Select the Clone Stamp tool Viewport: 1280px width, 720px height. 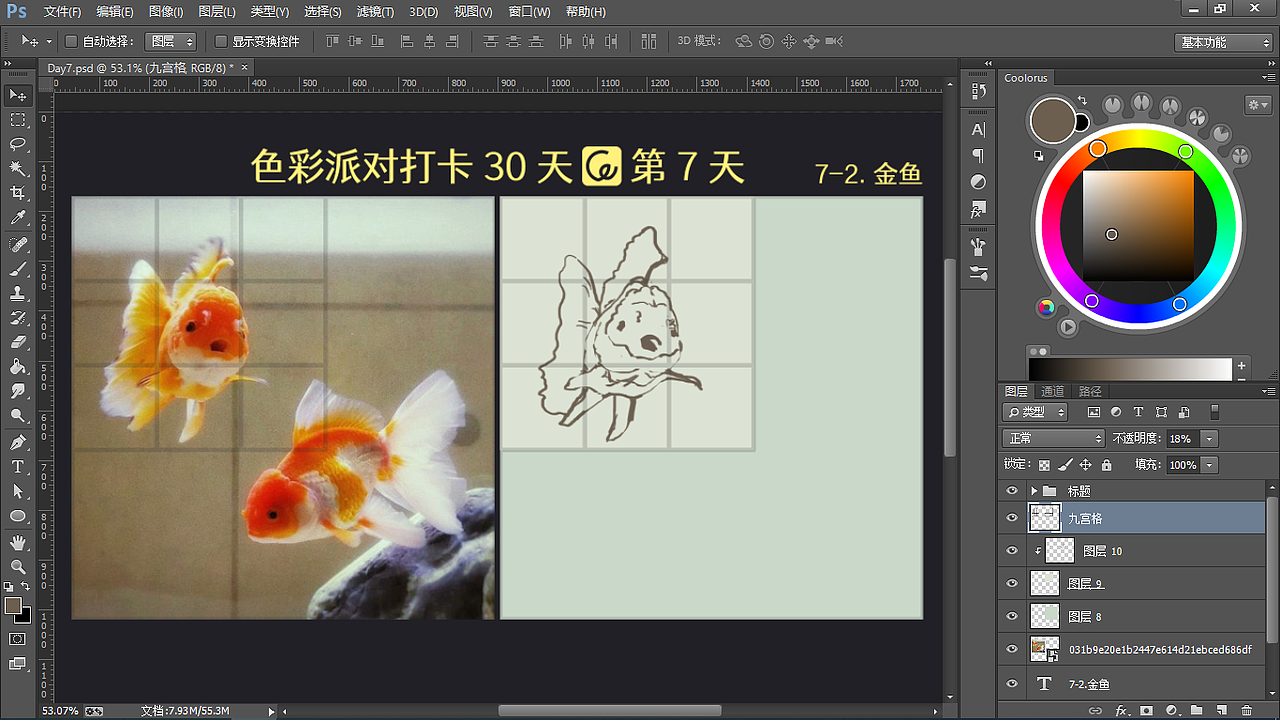tap(18, 294)
